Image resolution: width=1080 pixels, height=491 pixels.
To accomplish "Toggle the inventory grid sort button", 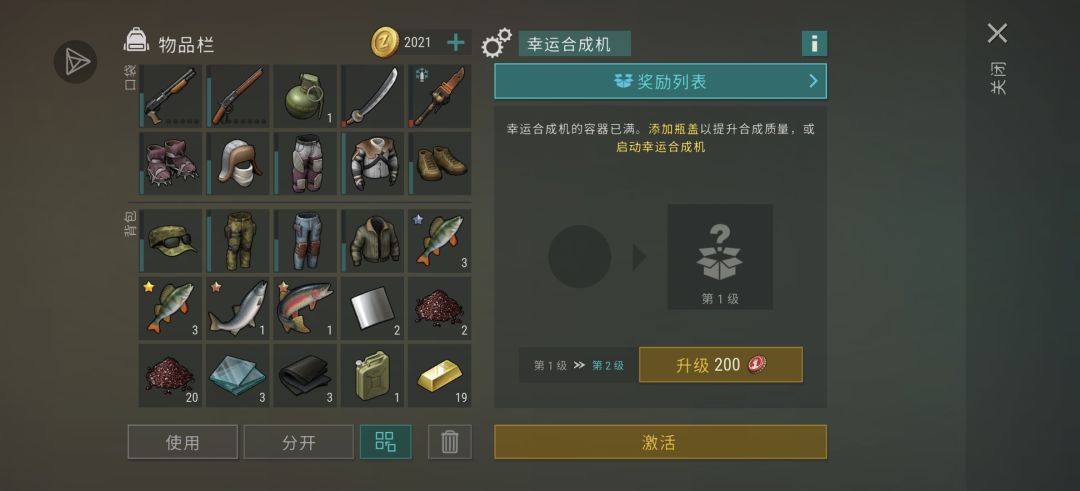I will tap(386, 441).
